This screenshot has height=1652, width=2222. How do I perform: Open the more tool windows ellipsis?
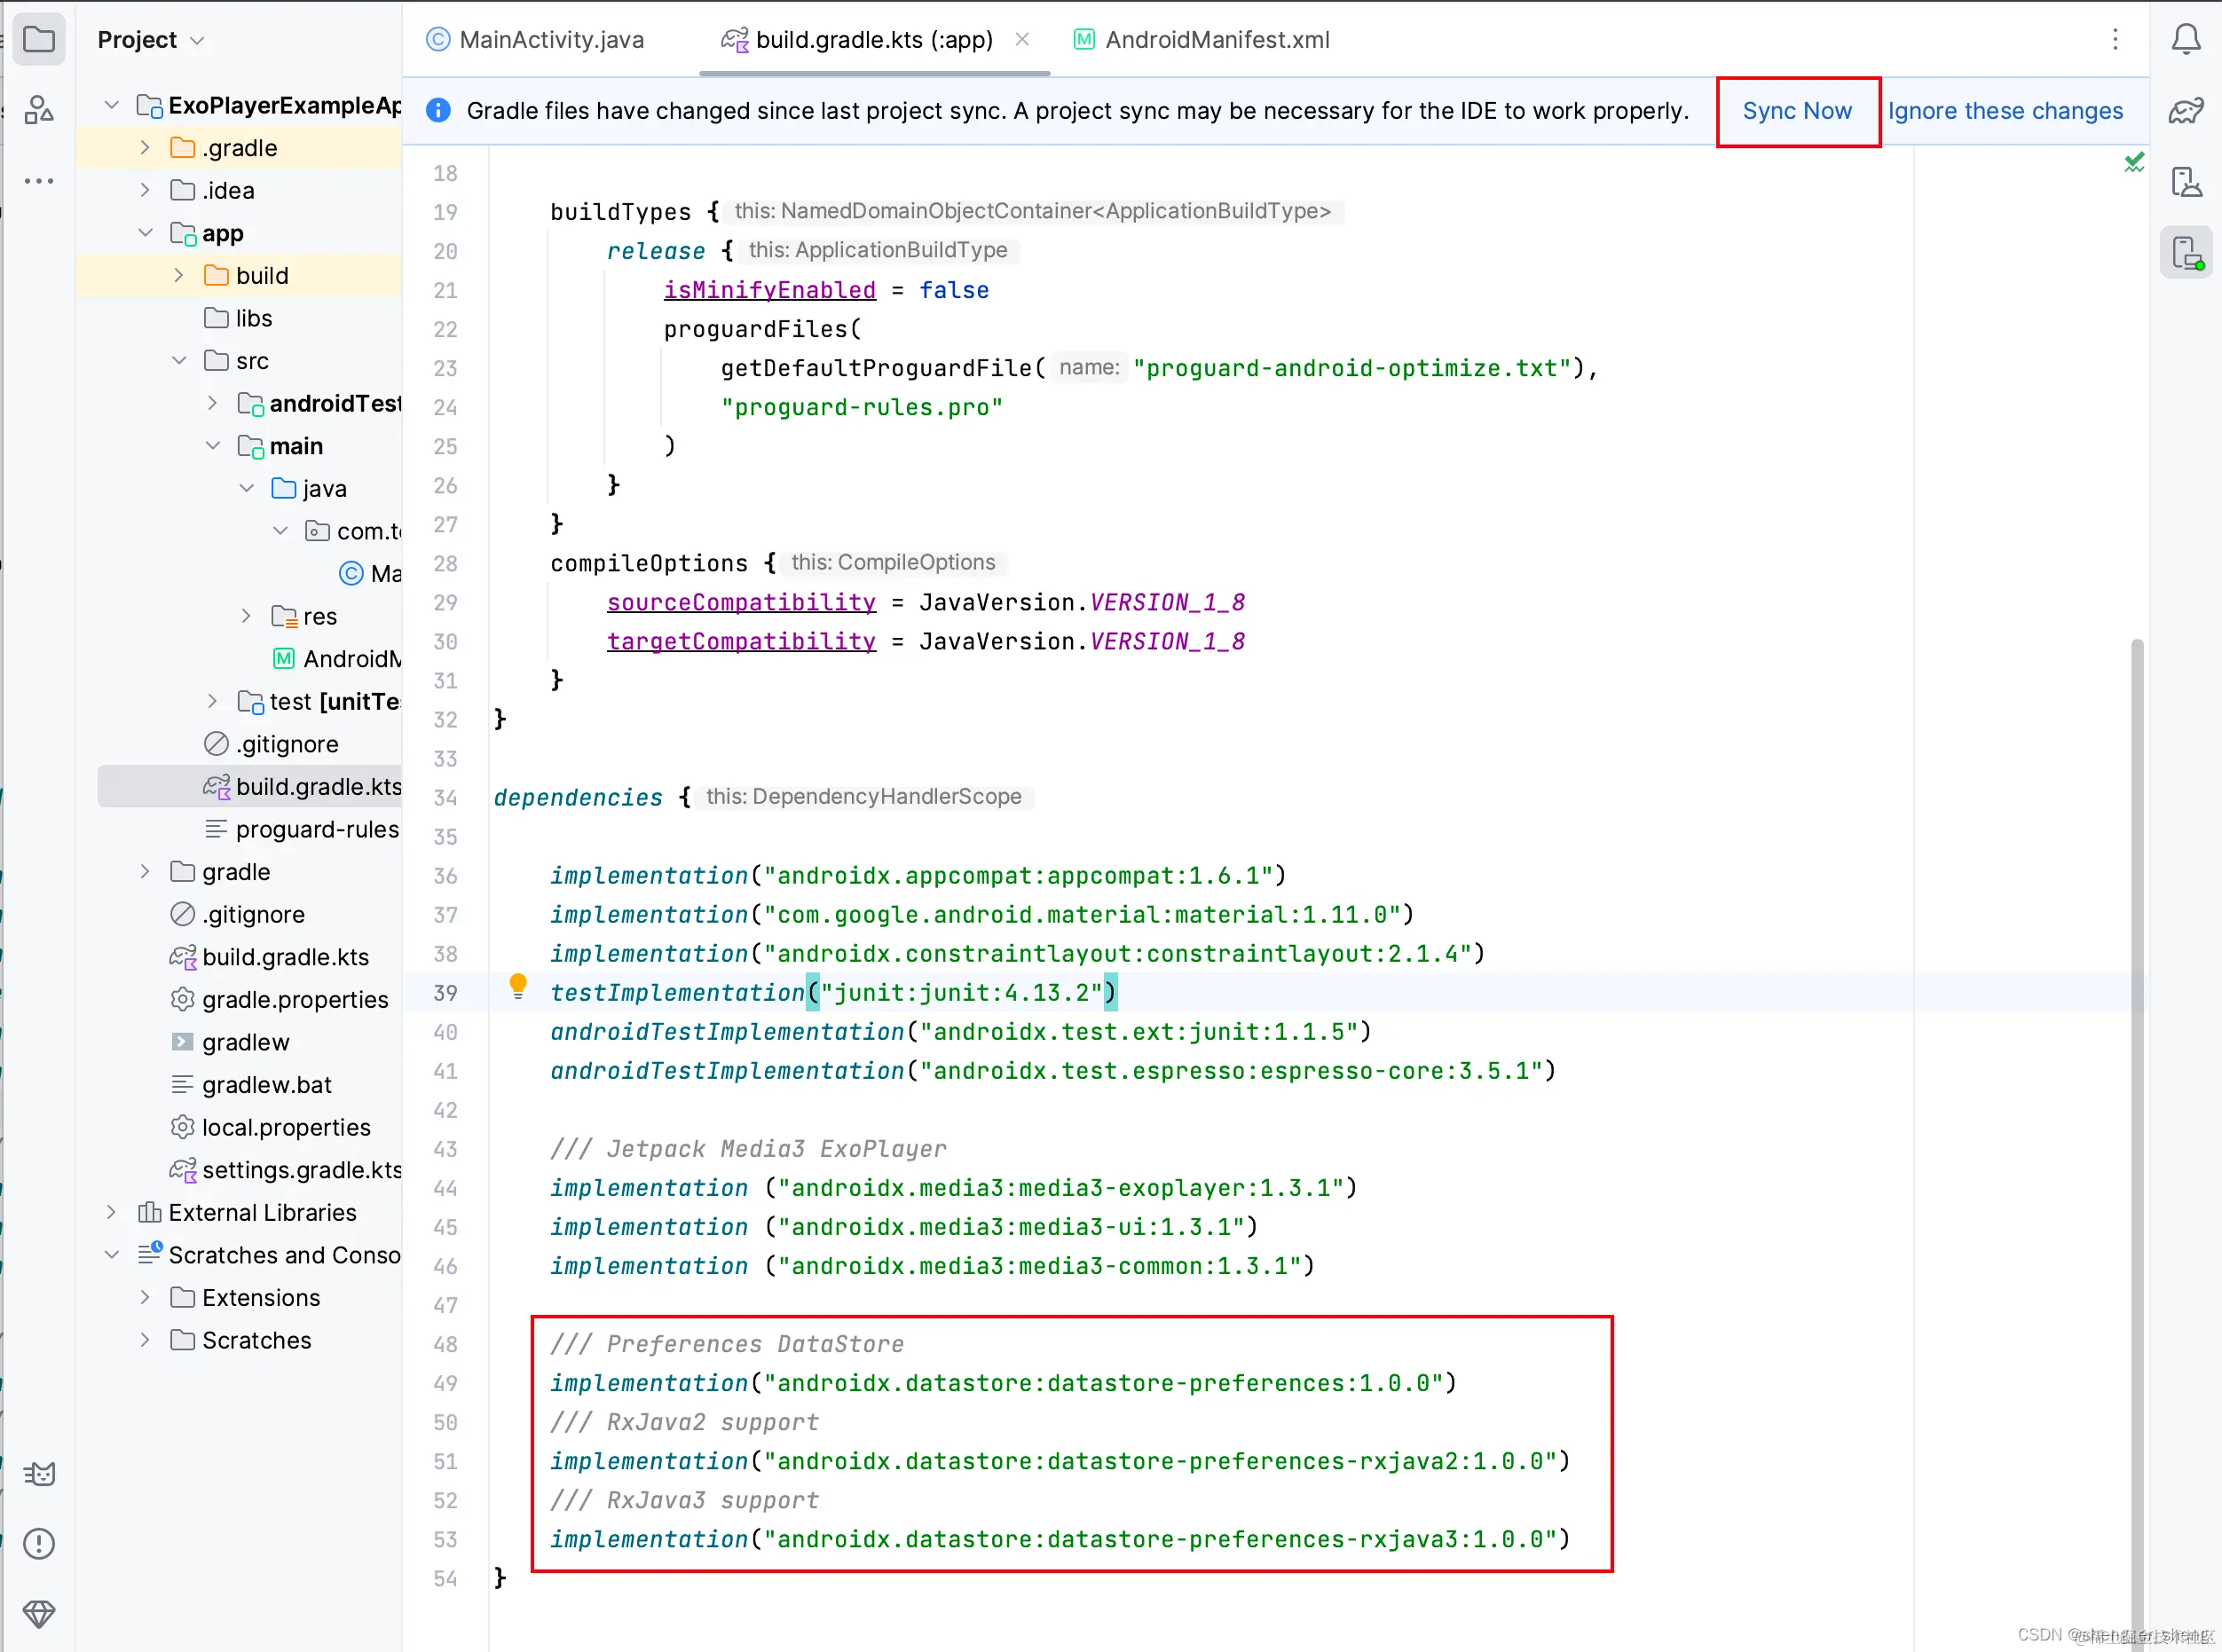tap(38, 181)
